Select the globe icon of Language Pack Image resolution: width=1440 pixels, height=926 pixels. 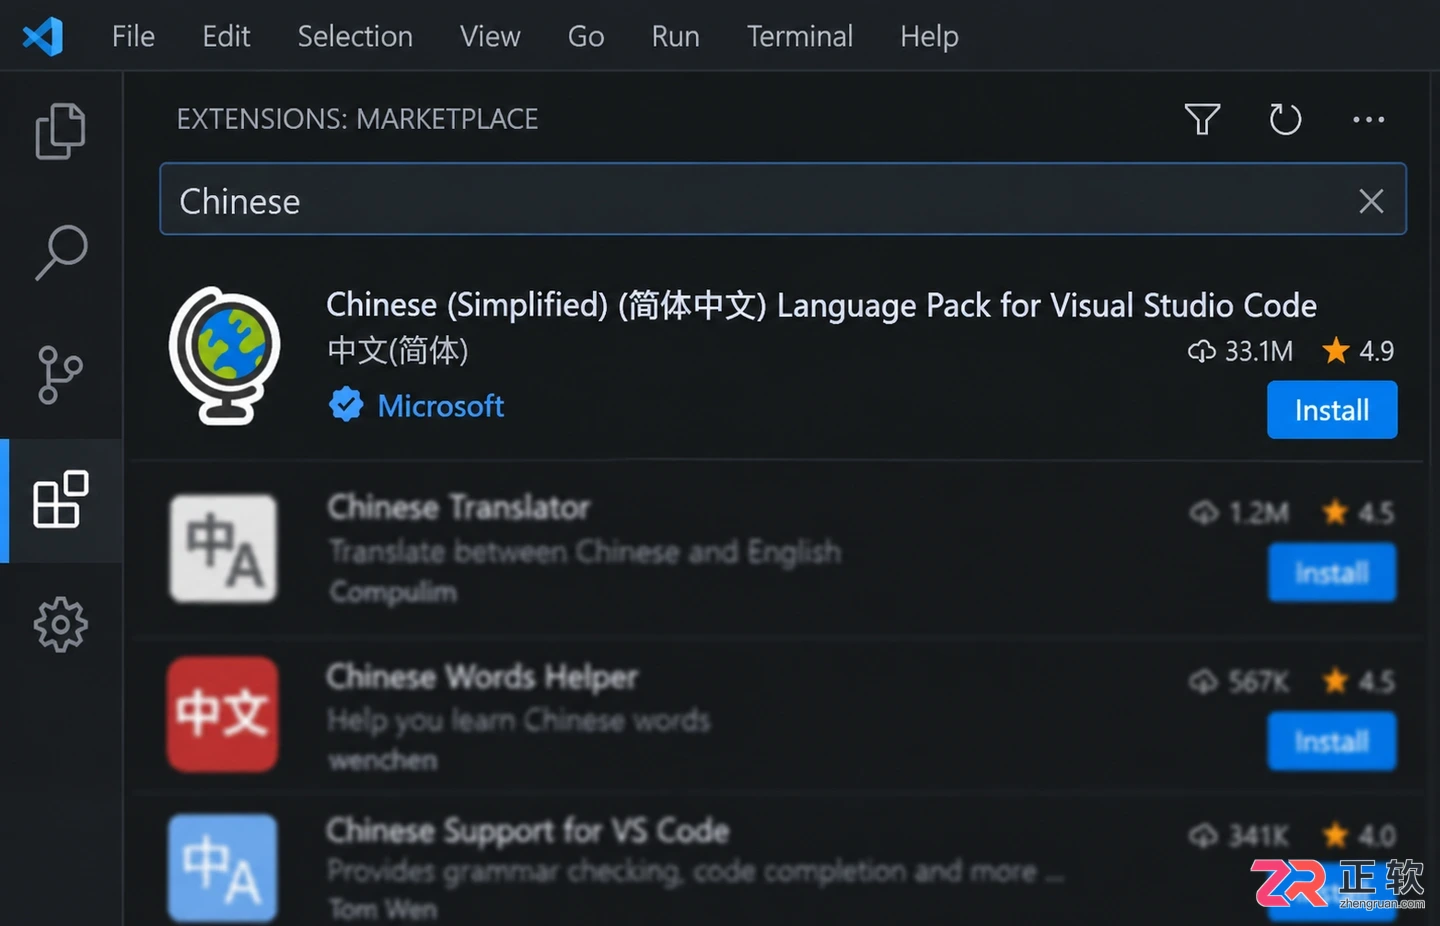tap(224, 356)
